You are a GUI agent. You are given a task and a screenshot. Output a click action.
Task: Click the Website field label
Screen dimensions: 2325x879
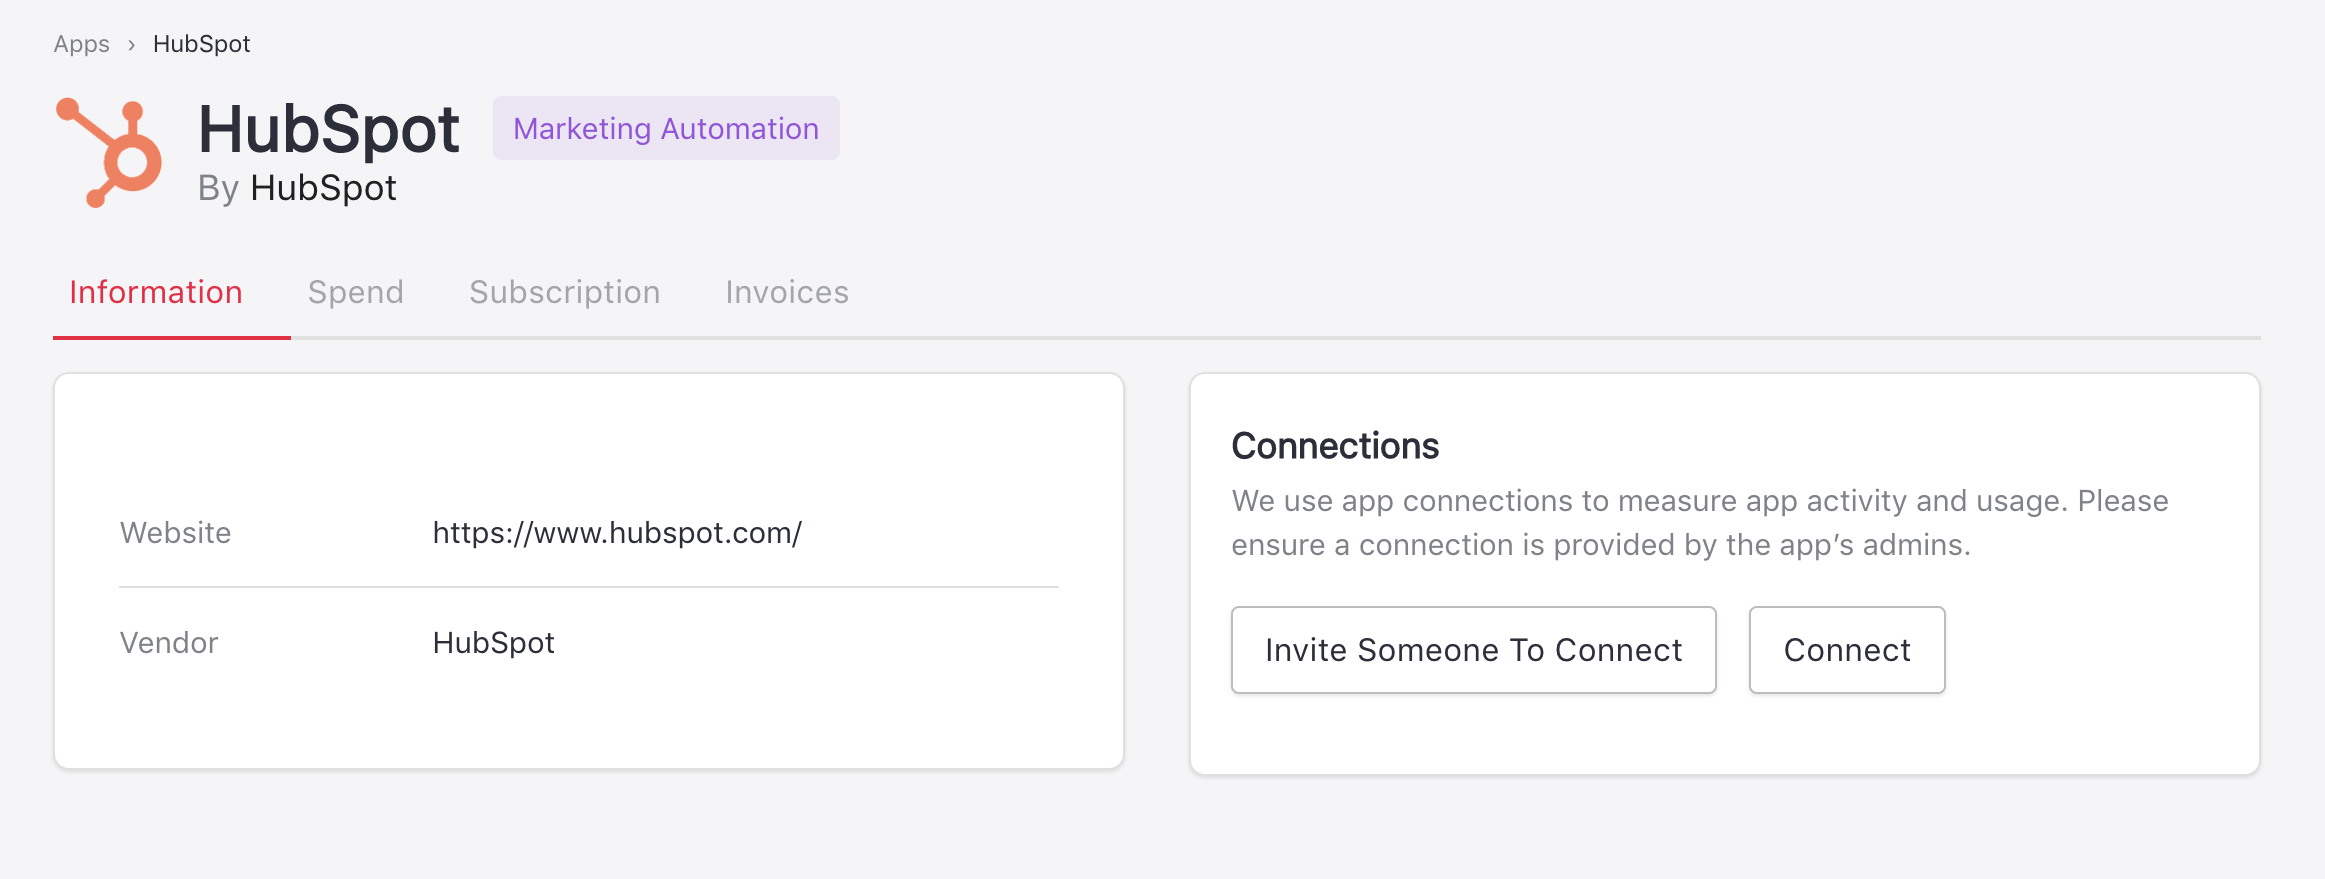point(175,533)
